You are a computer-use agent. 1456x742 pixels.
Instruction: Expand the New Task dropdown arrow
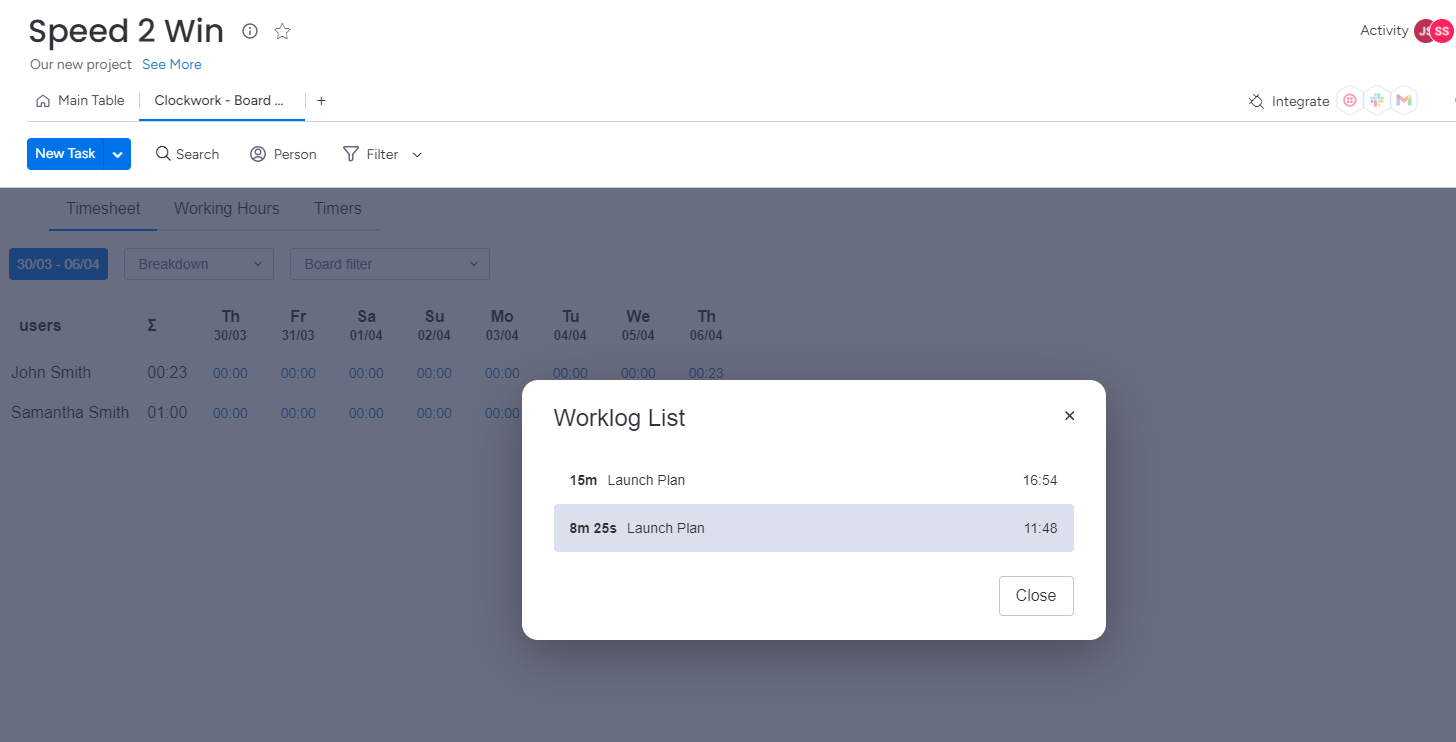coord(118,154)
